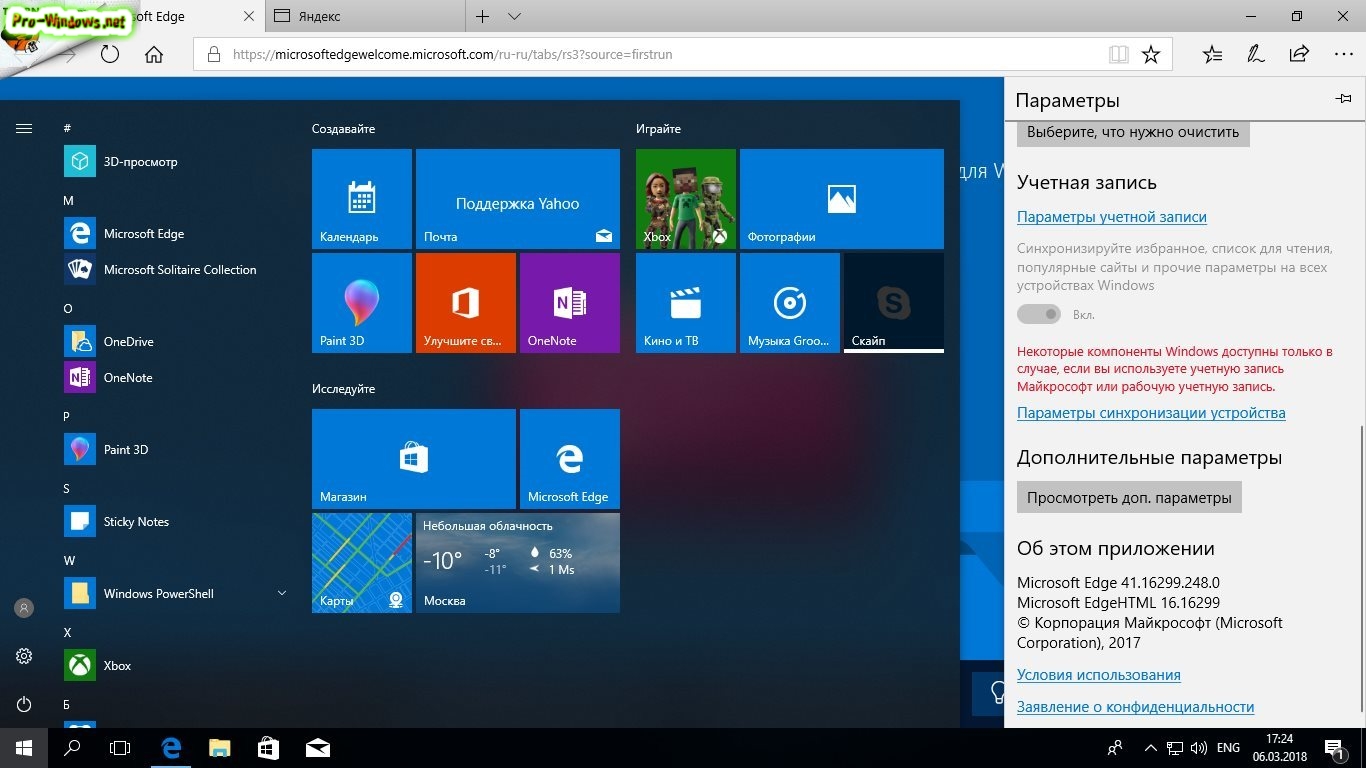This screenshot has height=768, width=1366.
Task: Open 3D-просмотр from the app list
Action: 176,161
